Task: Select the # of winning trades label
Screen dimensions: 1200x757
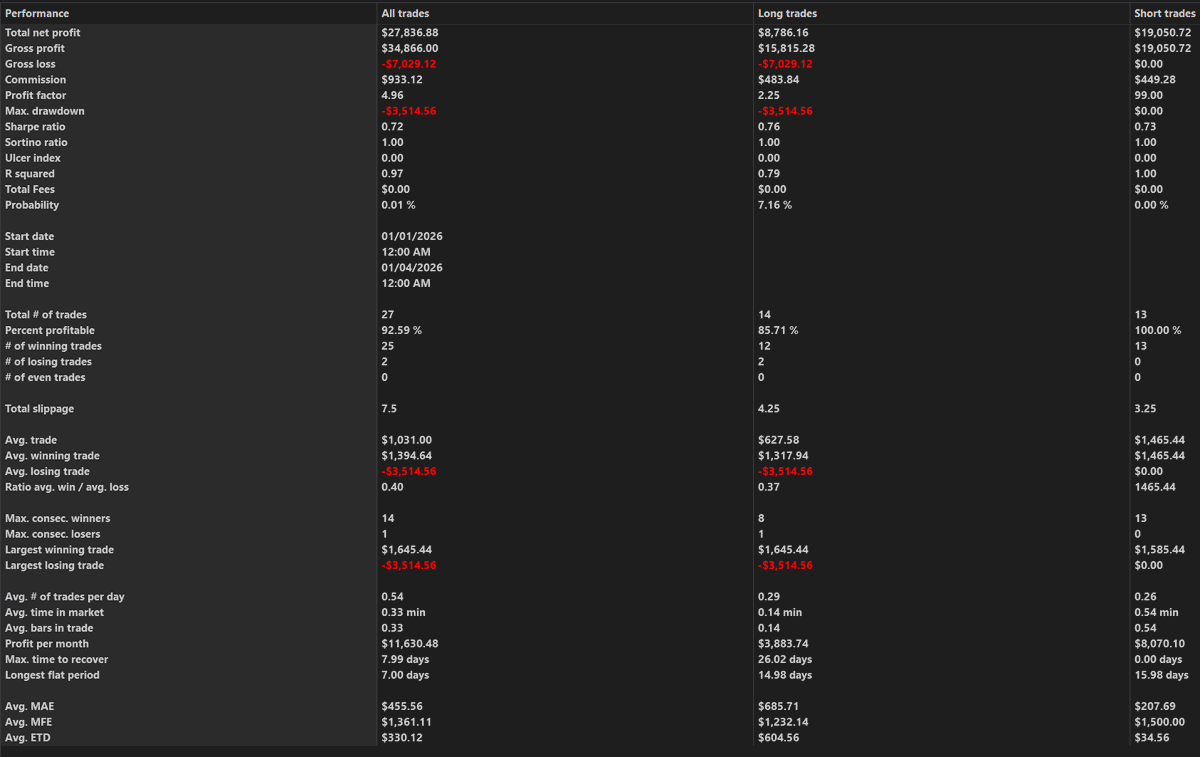Action: point(53,346)
